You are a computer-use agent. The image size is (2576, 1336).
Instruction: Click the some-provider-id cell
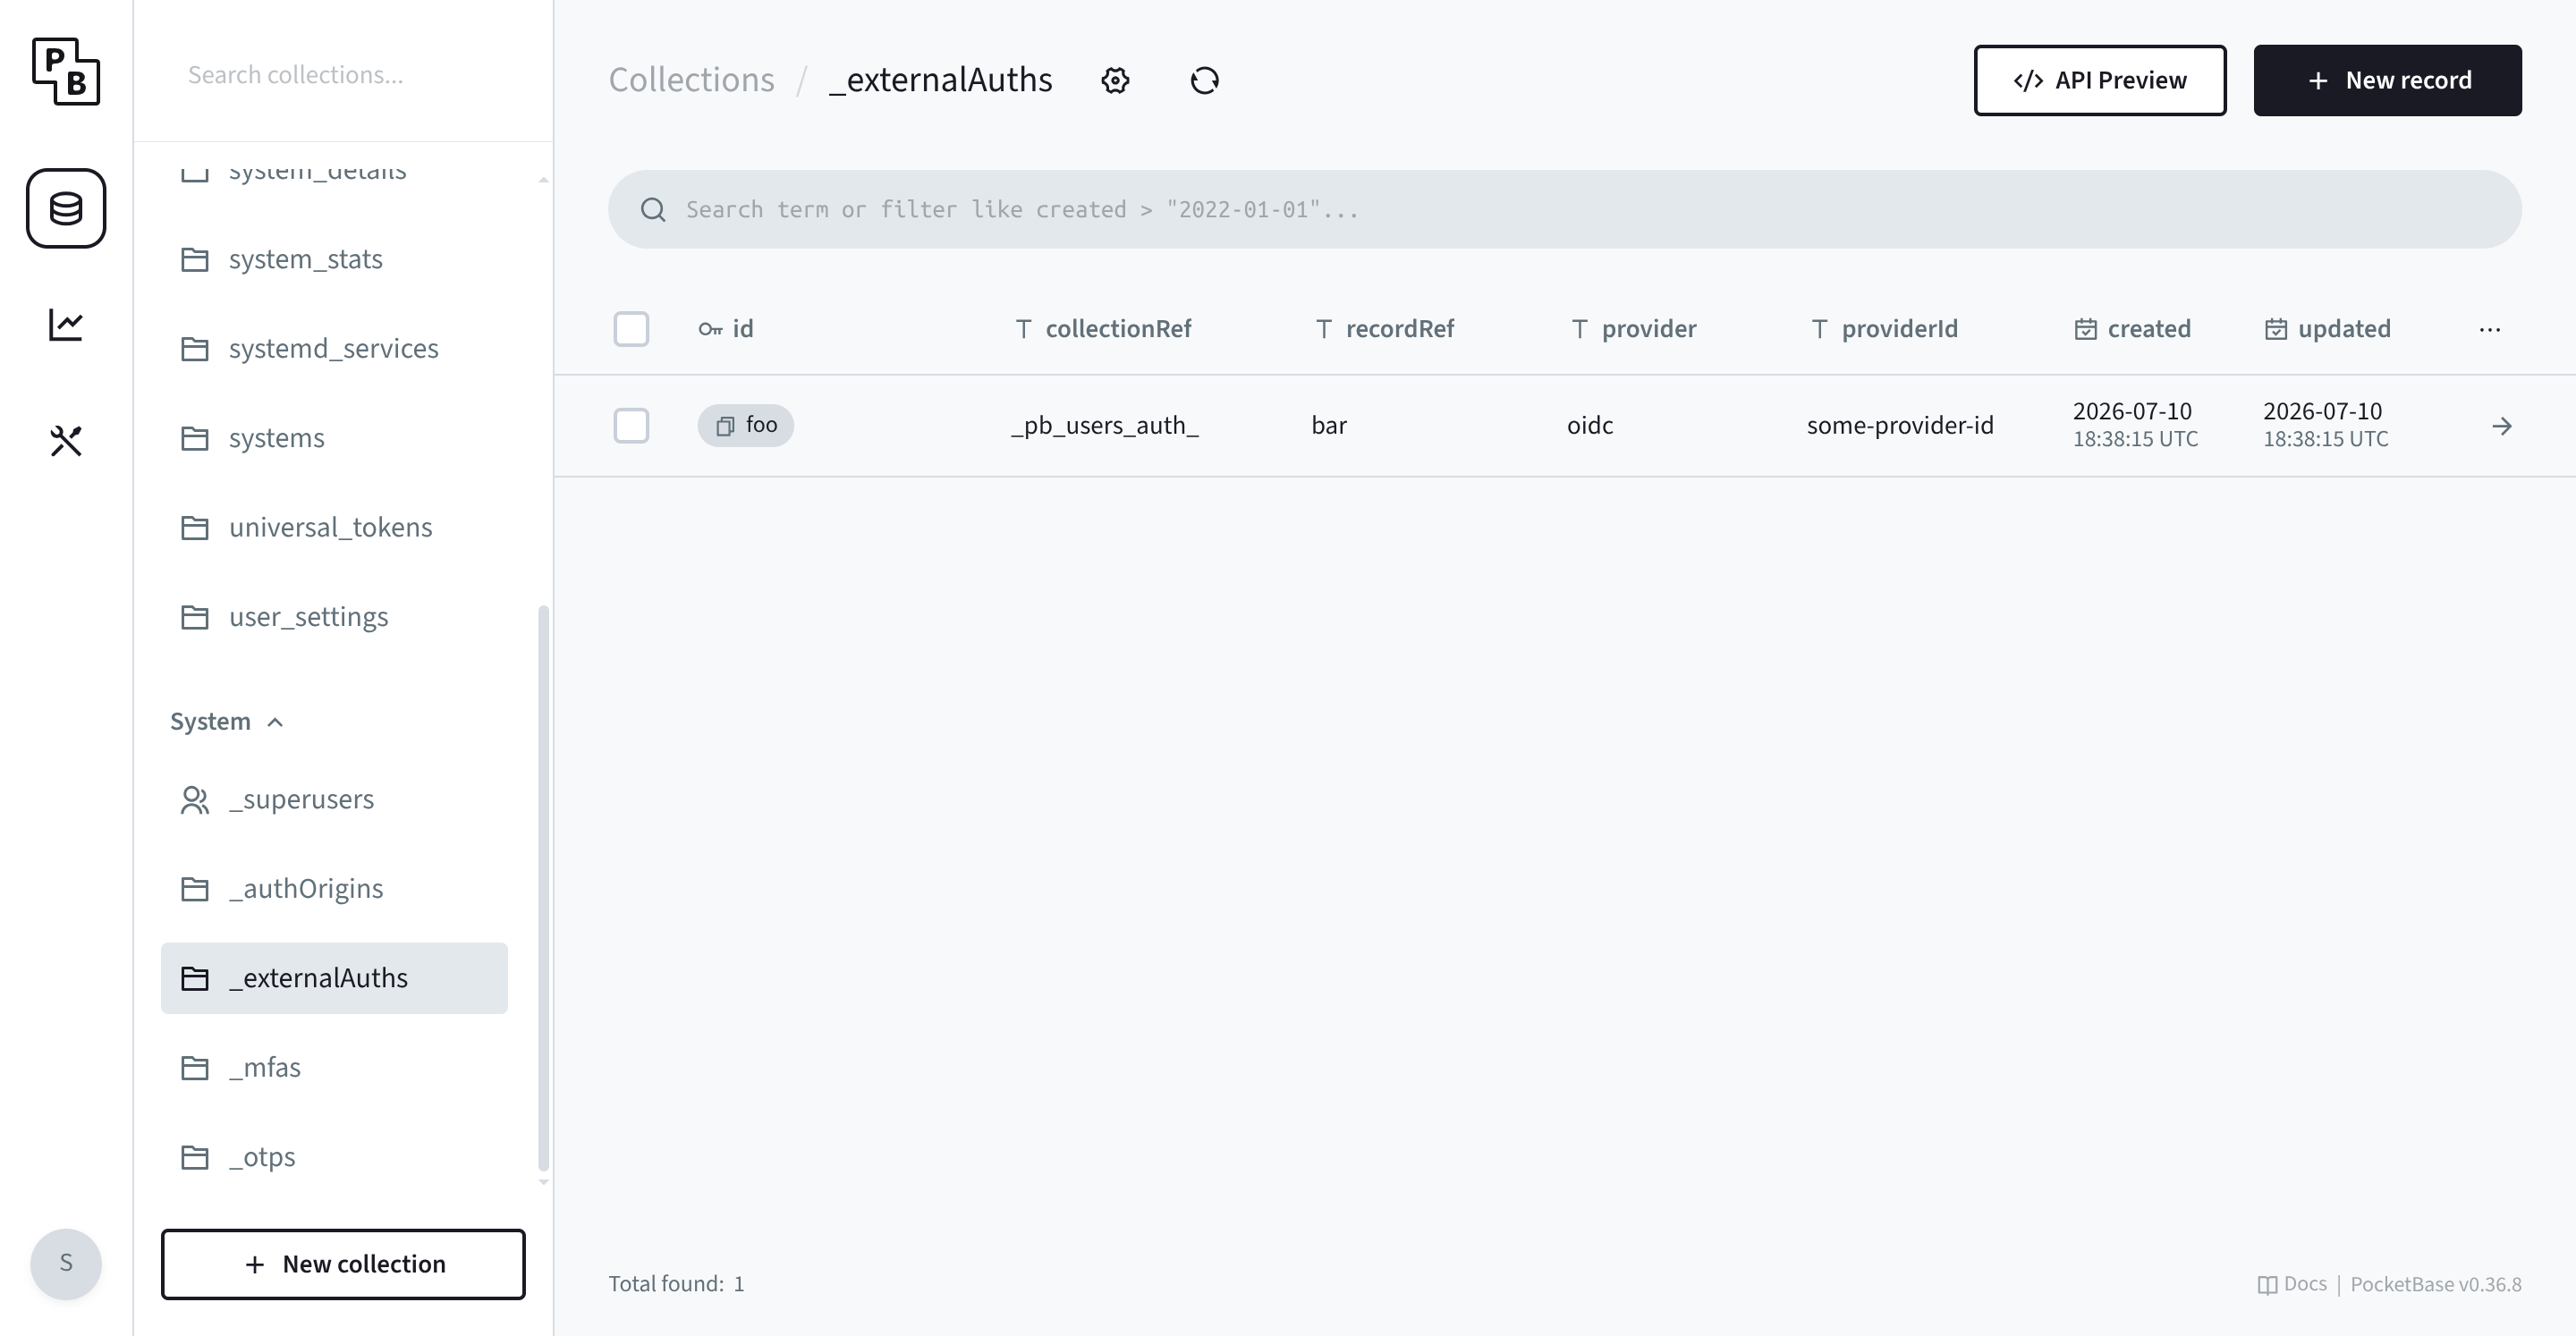point(1900,426)
